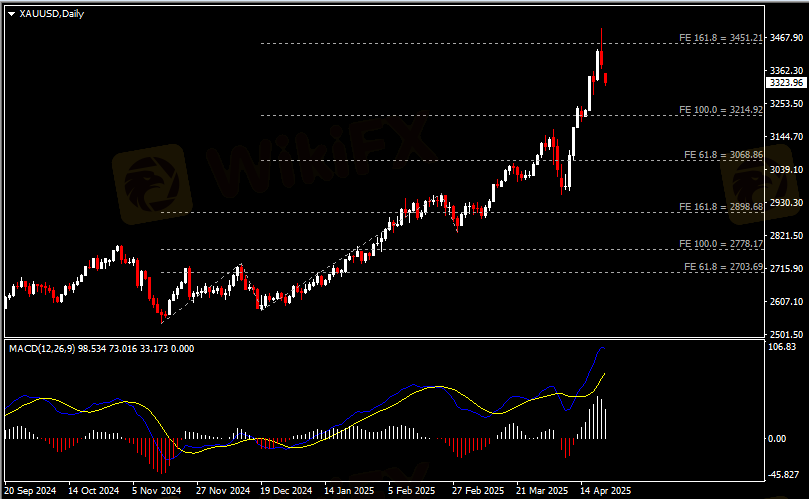
Task: Click the 2501.50 price axis value
Action: pos(786,334)
